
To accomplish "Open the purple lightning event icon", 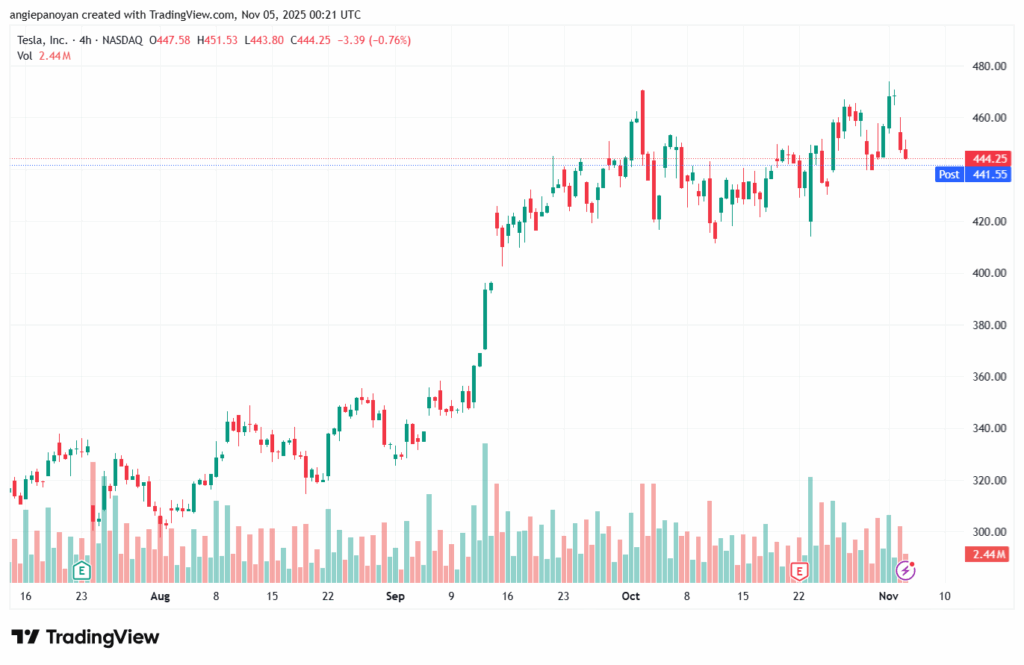I will point(905,571).
